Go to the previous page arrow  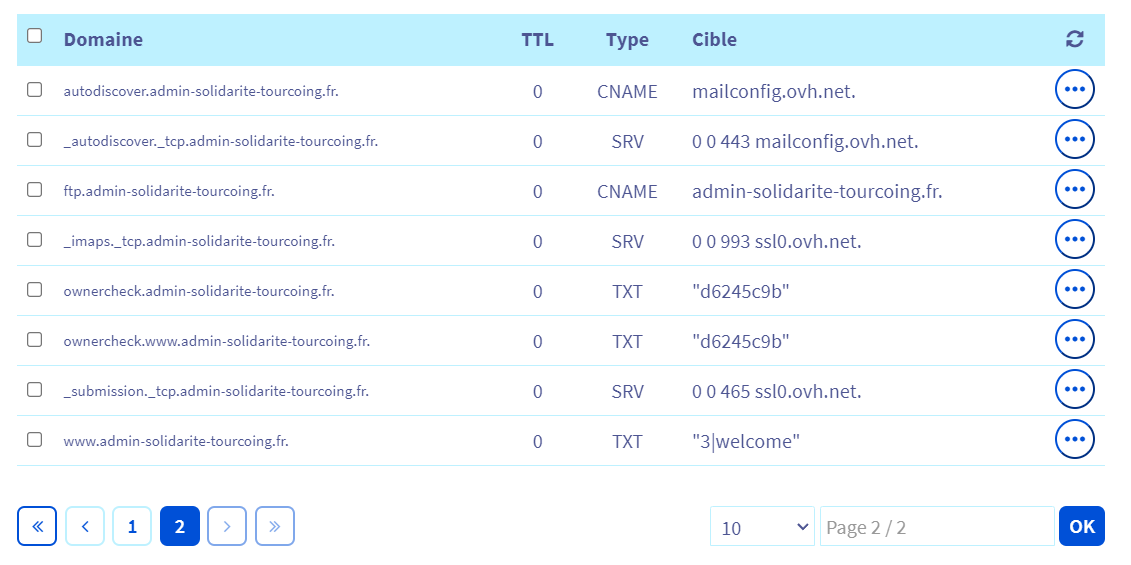point(85,526)
